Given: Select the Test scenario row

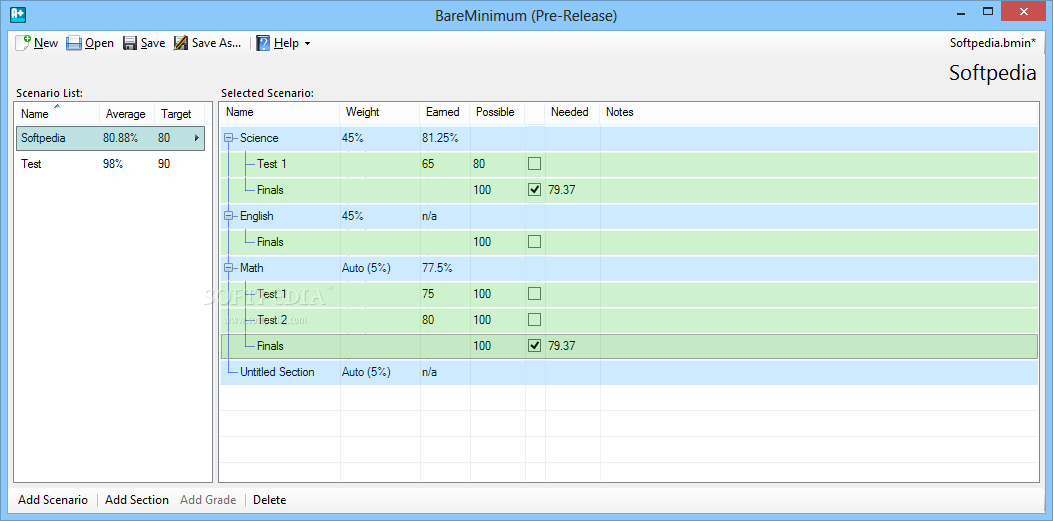Looking at the screenshot, I should click(110, 164).
